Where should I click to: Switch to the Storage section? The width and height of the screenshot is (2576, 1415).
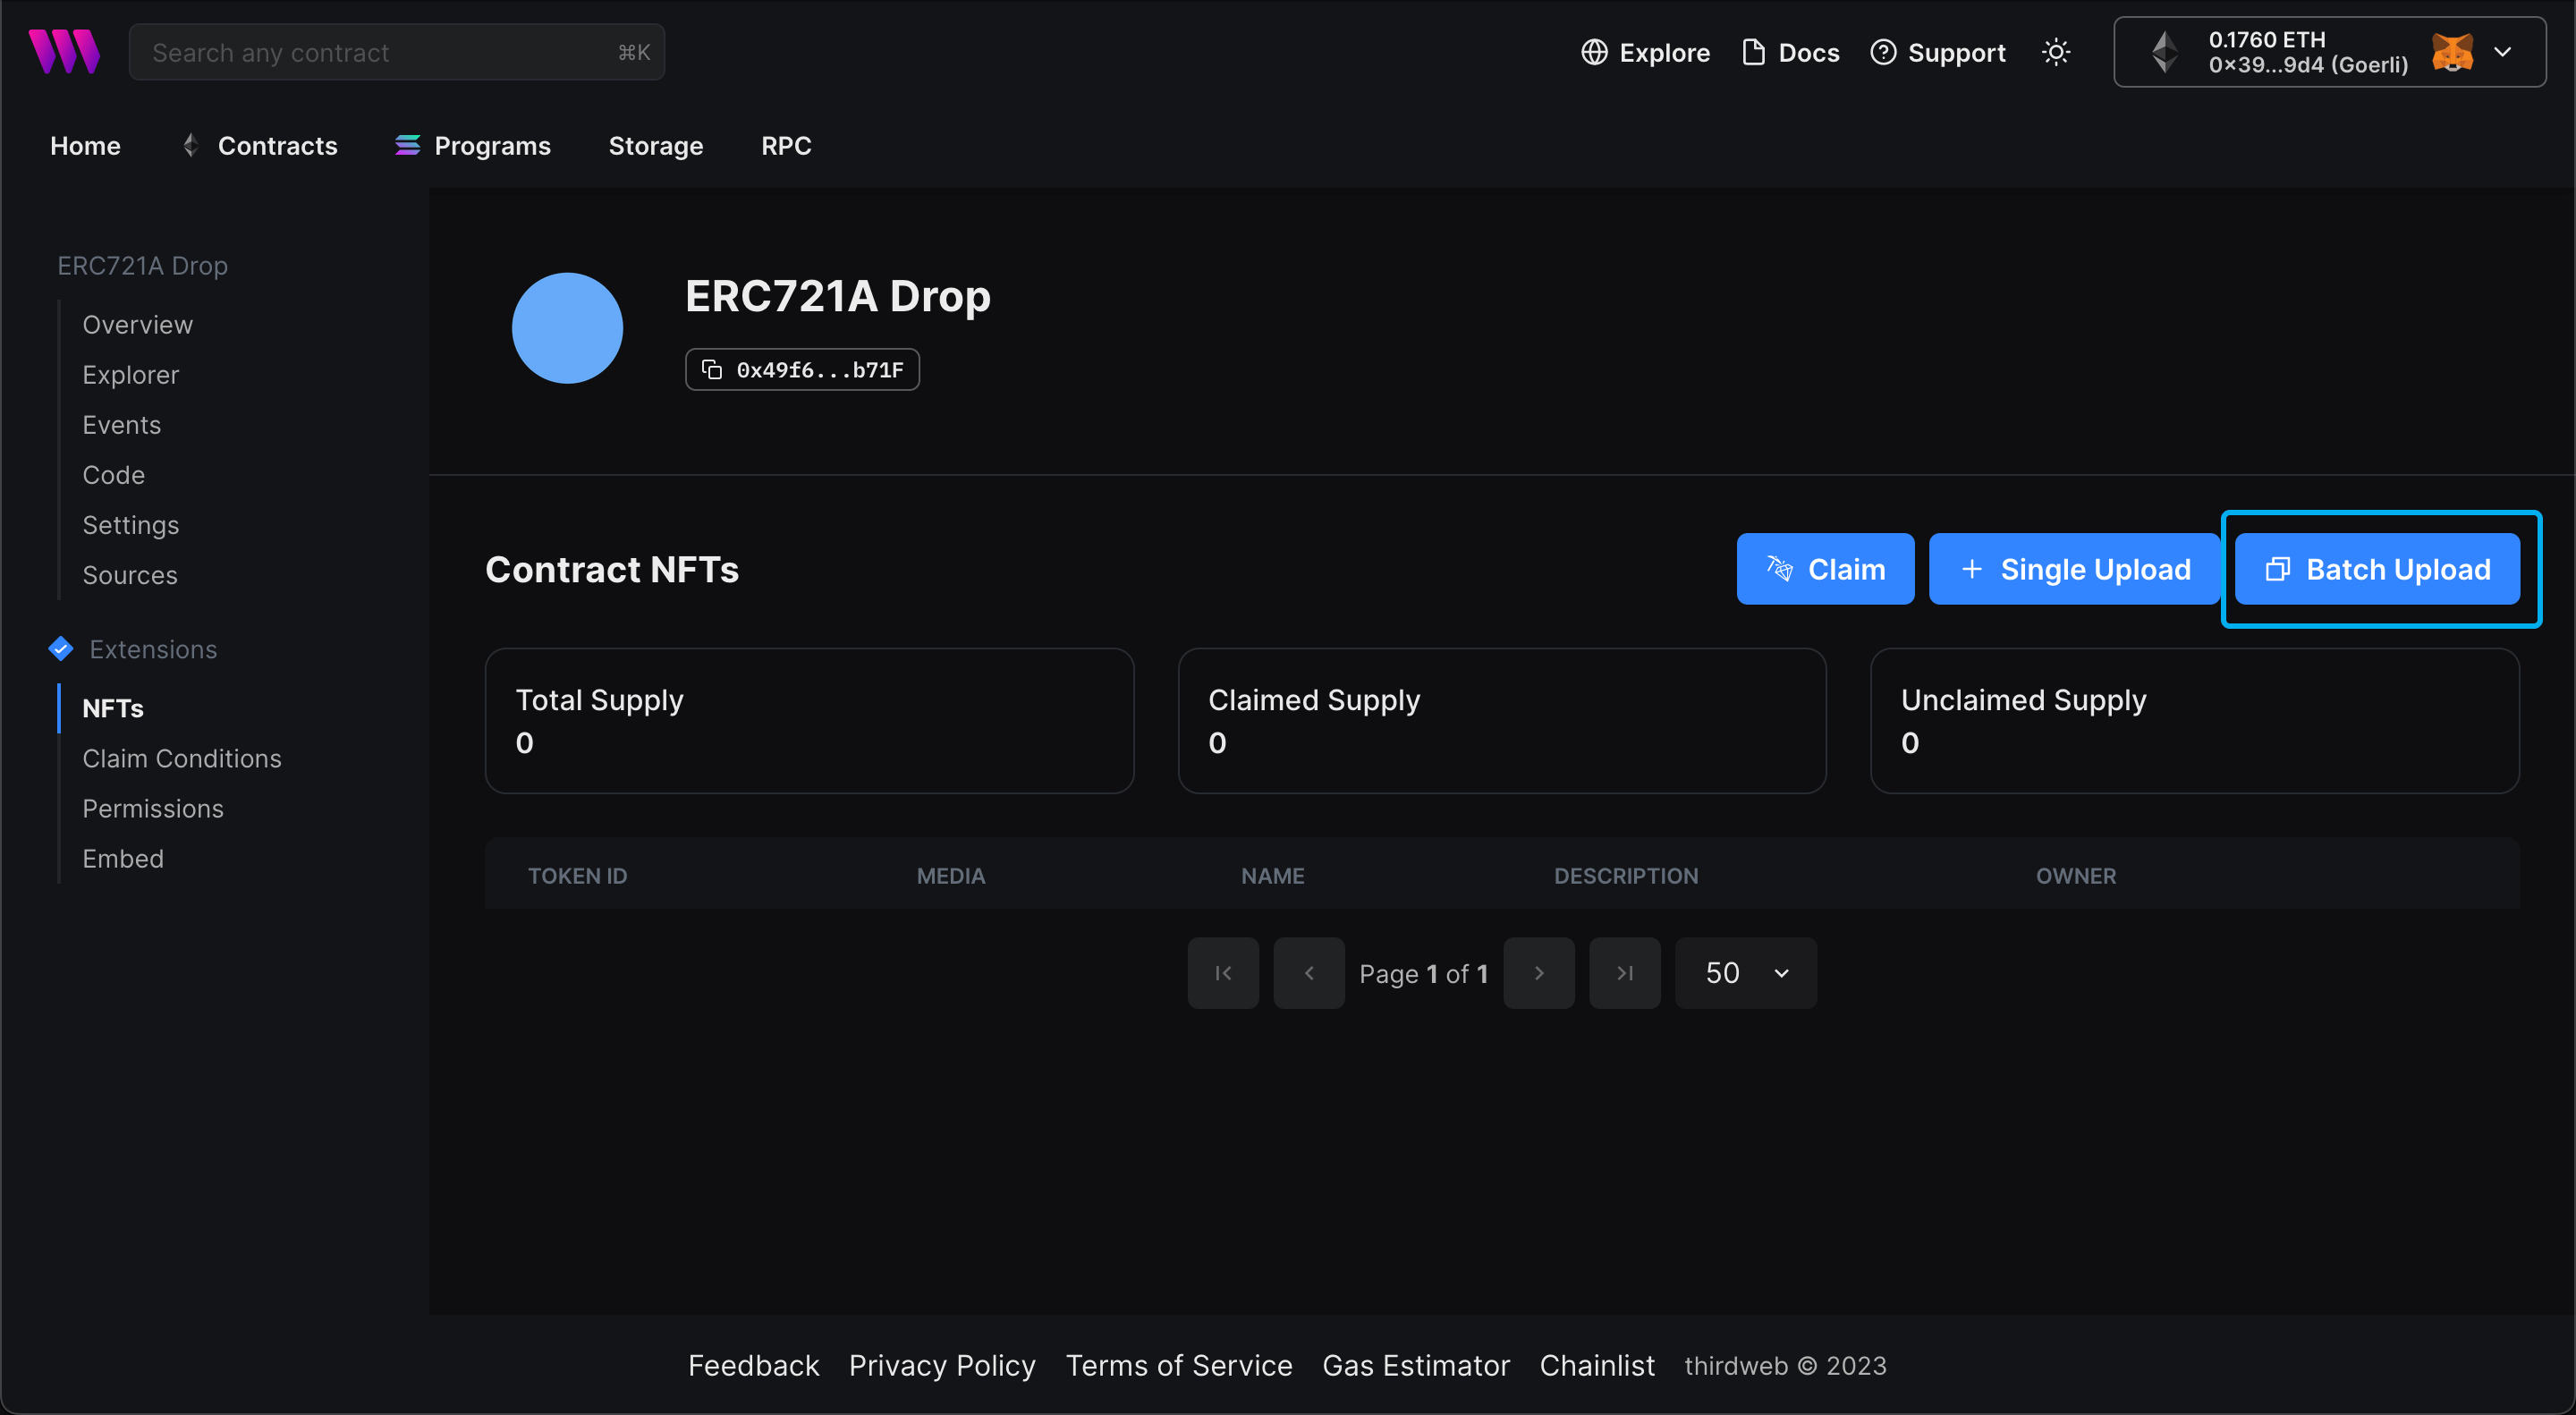point(655,145)
